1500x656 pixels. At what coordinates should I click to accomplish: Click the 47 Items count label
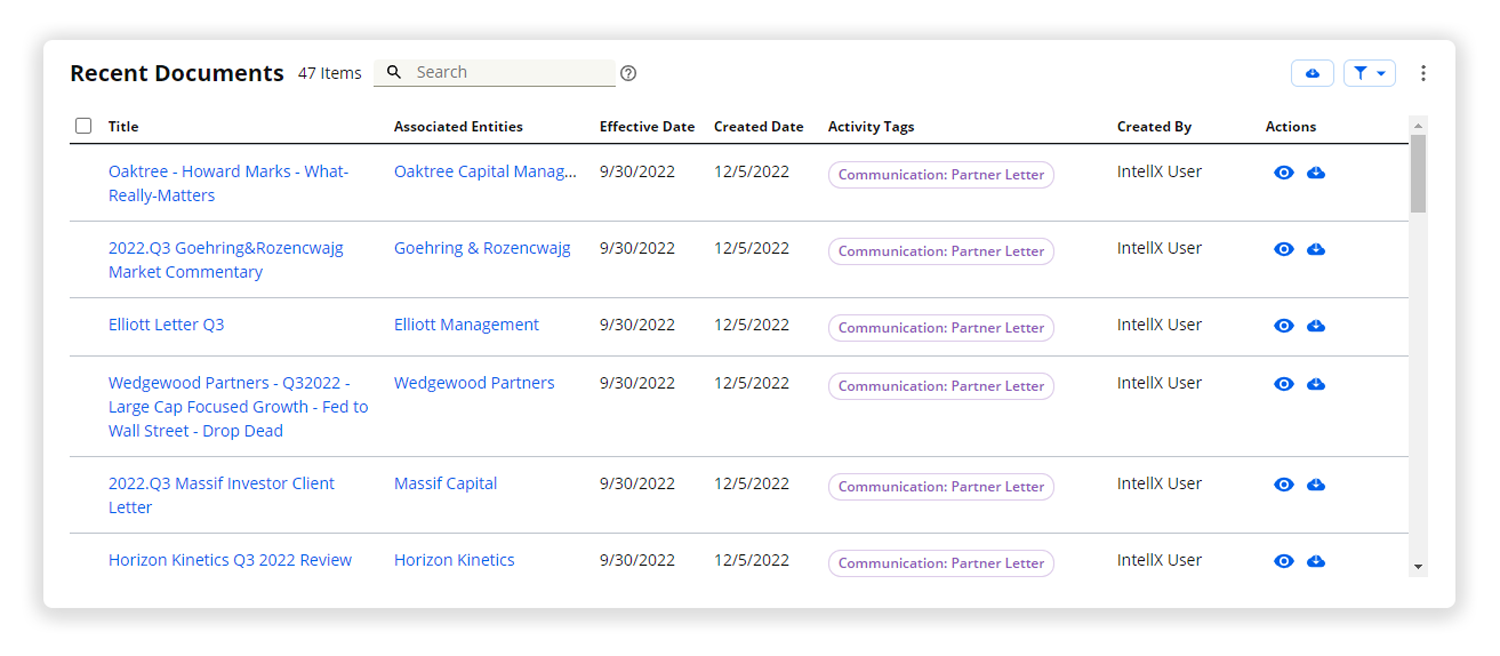330,73
